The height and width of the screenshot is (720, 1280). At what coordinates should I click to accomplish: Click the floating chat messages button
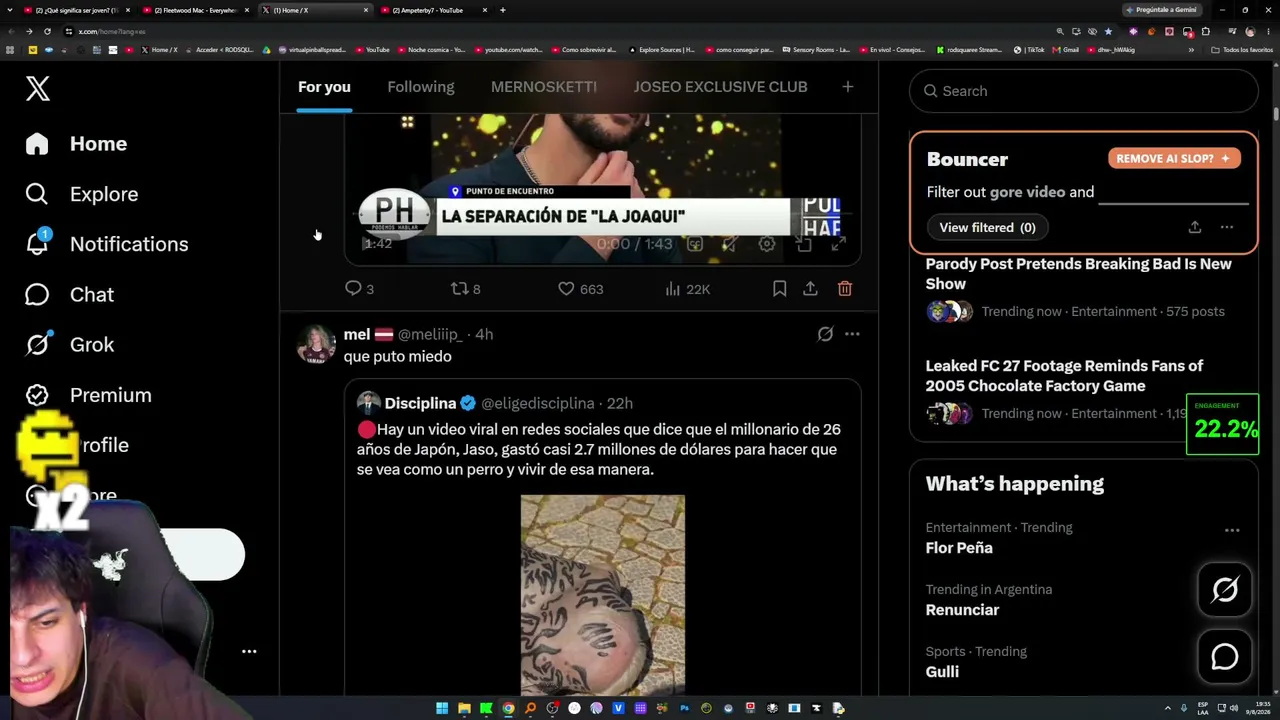1225,657
